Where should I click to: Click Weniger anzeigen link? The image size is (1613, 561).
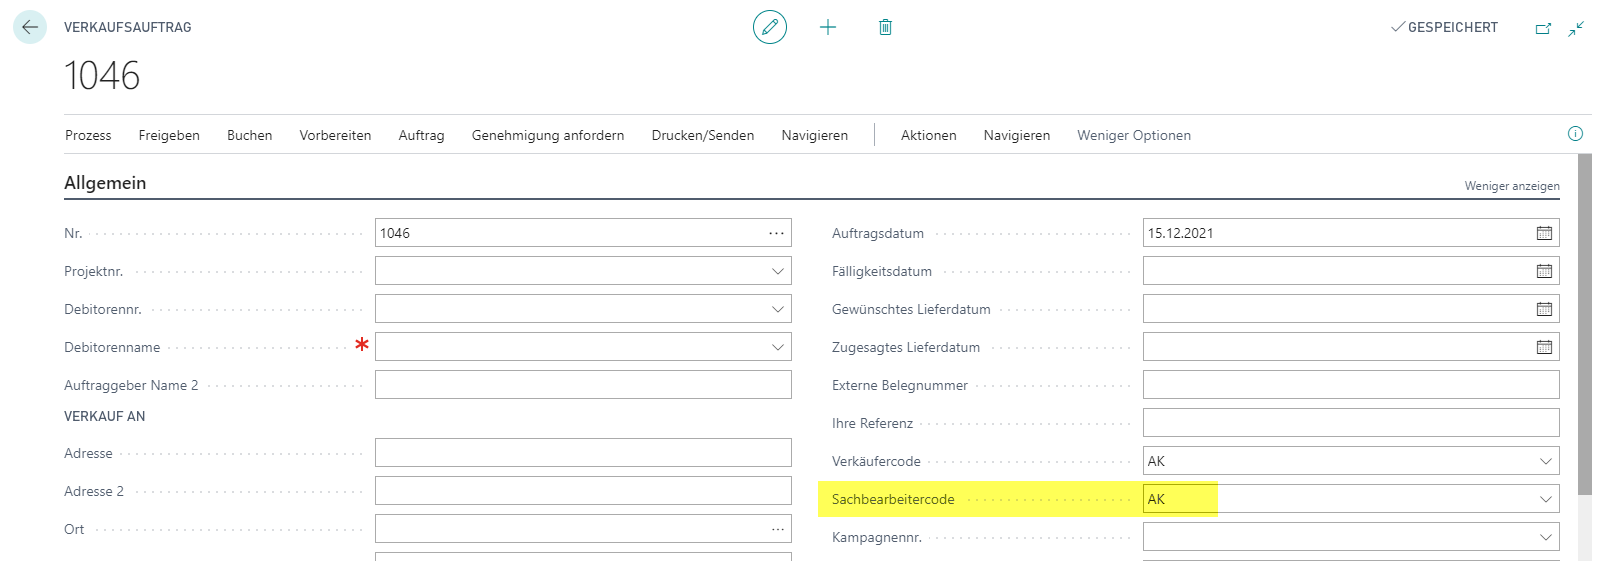tap(1512, 186)
